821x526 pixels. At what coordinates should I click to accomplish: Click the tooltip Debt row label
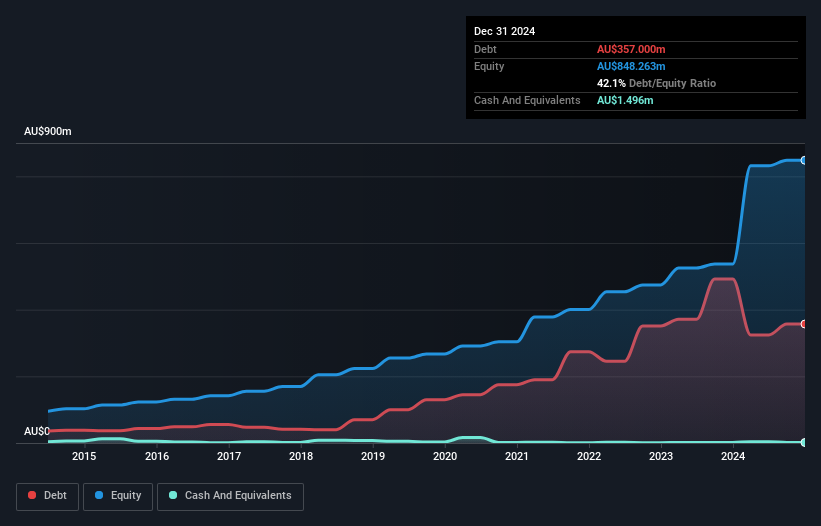[485, 49]
